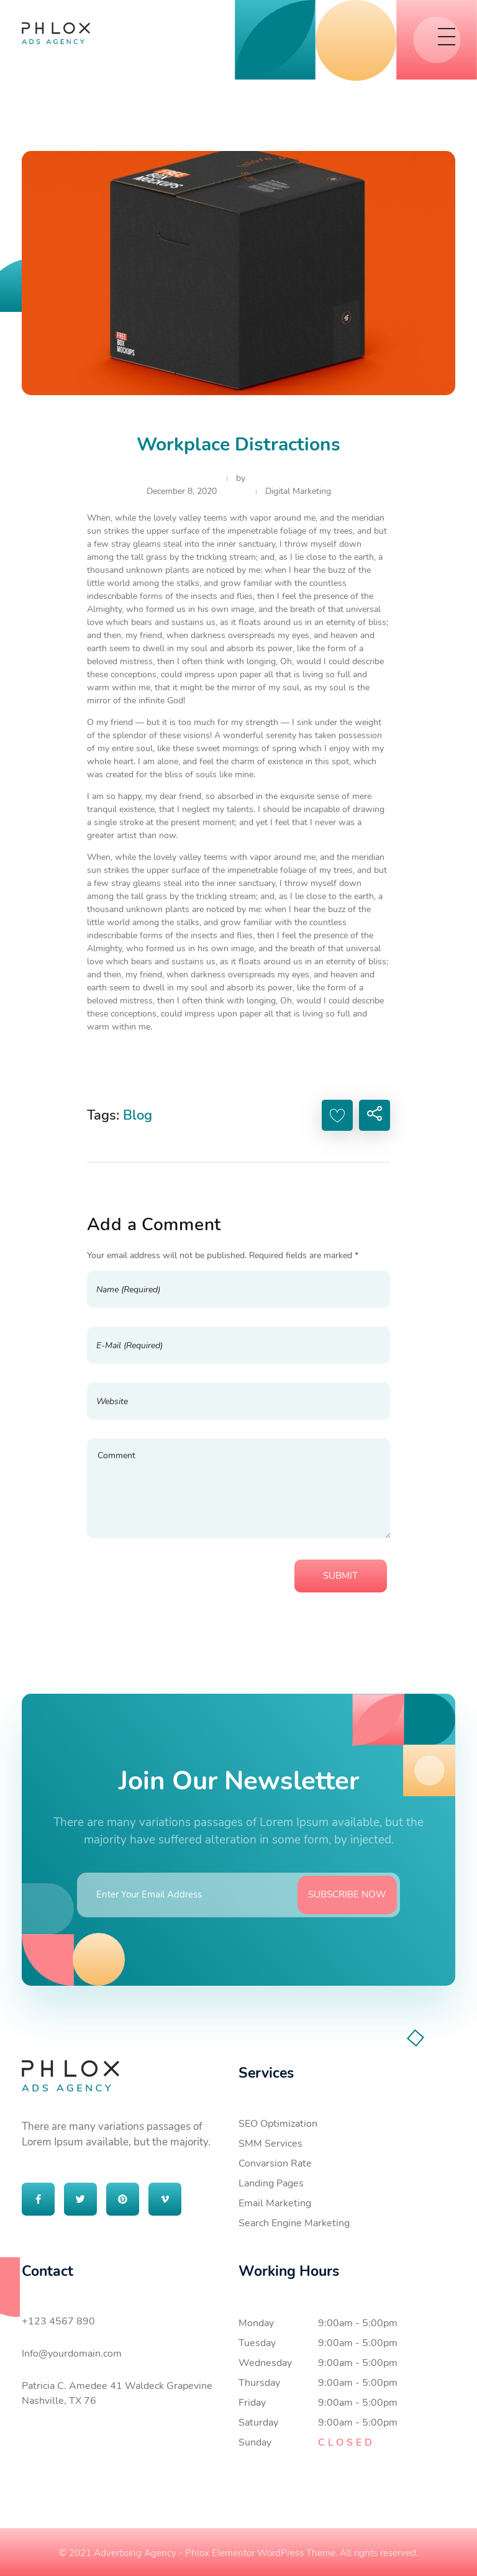Click the Phlox Ads Agency header logo
Screen dimensions: 477x2576
(56, 33)
